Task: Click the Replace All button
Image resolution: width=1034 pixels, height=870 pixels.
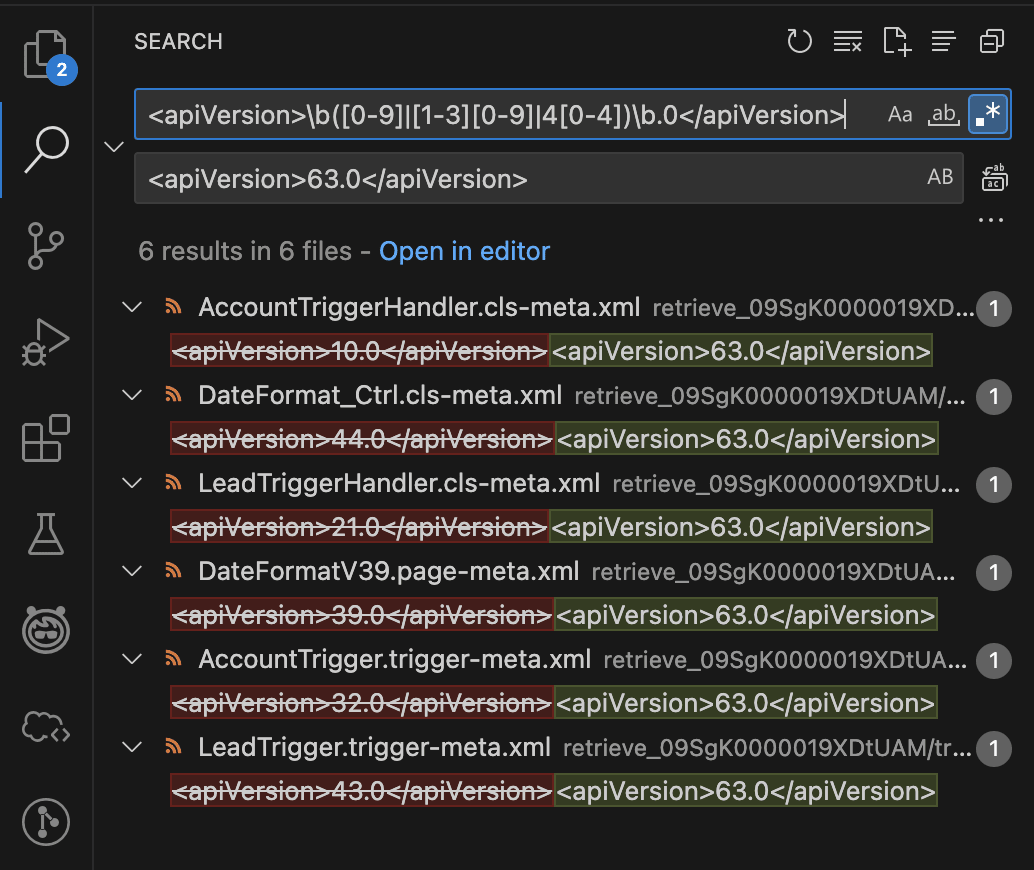Action: [x=993, y=178]
